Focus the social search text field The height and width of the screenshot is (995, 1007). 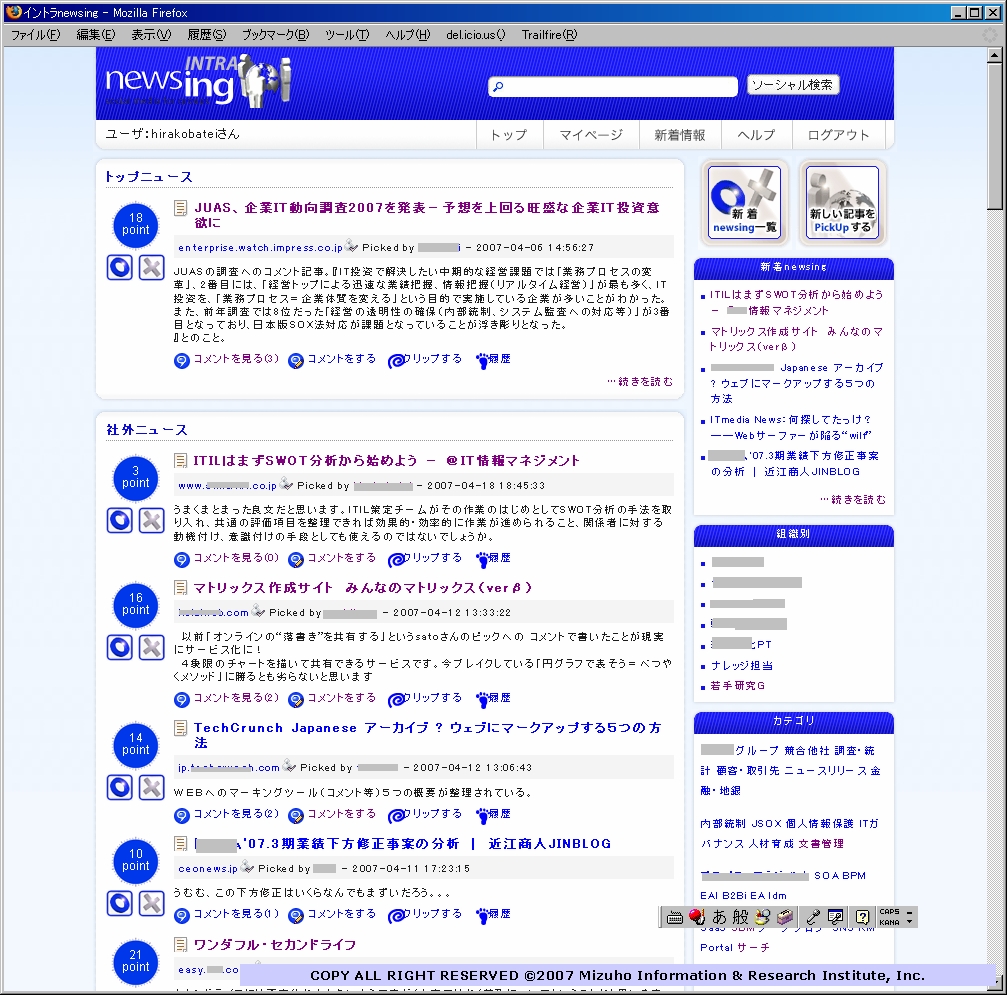[x=613, y=86]
